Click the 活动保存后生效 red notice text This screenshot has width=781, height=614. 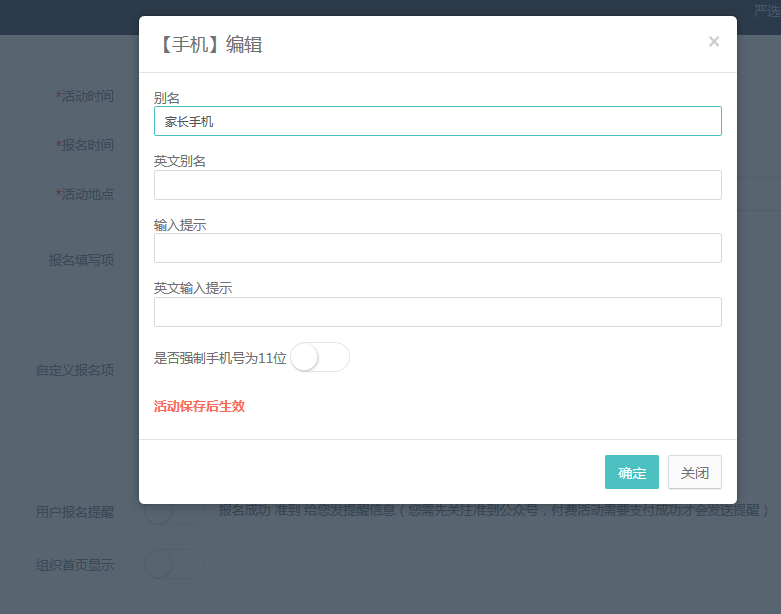199,406
